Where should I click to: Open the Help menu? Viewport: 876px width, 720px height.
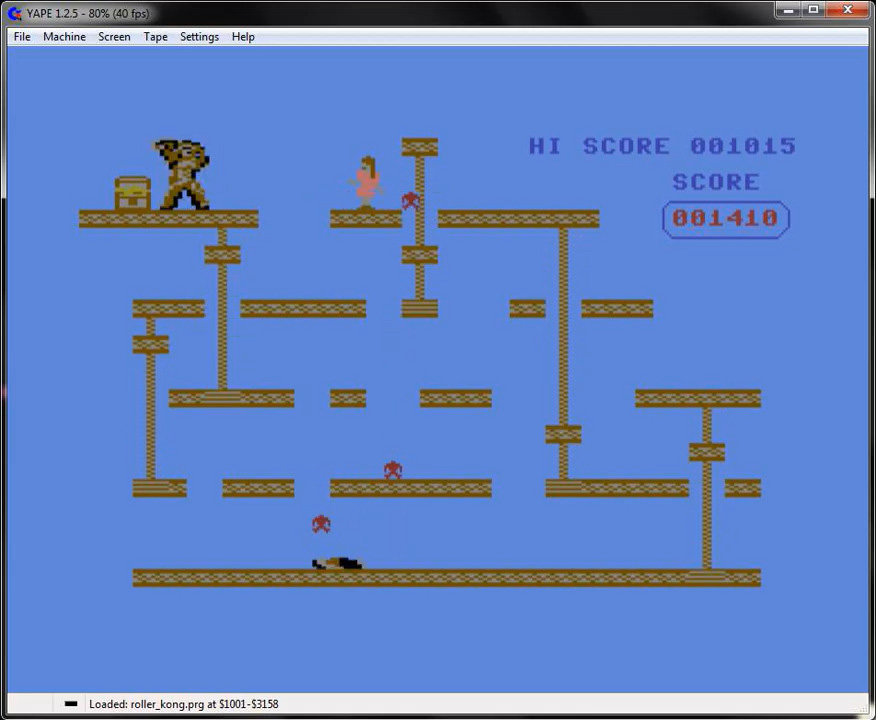(243, 37)
